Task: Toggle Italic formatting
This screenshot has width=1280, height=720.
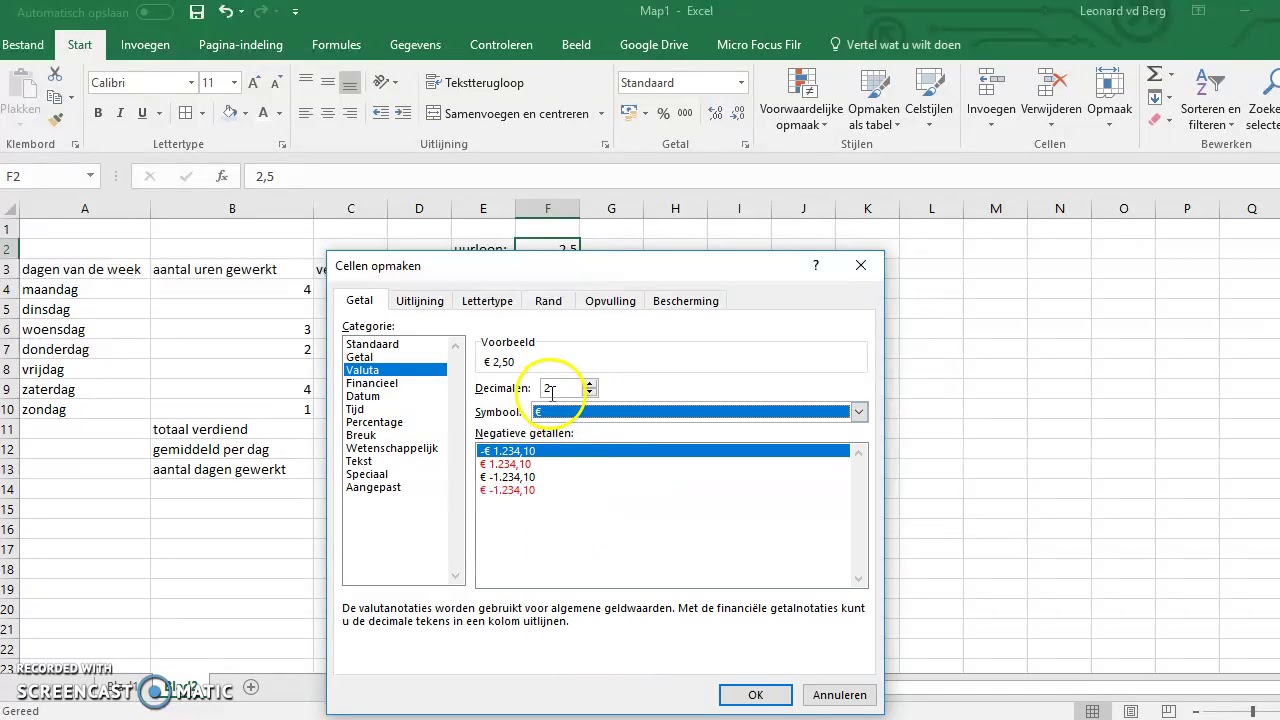Action: coord(120,113)
